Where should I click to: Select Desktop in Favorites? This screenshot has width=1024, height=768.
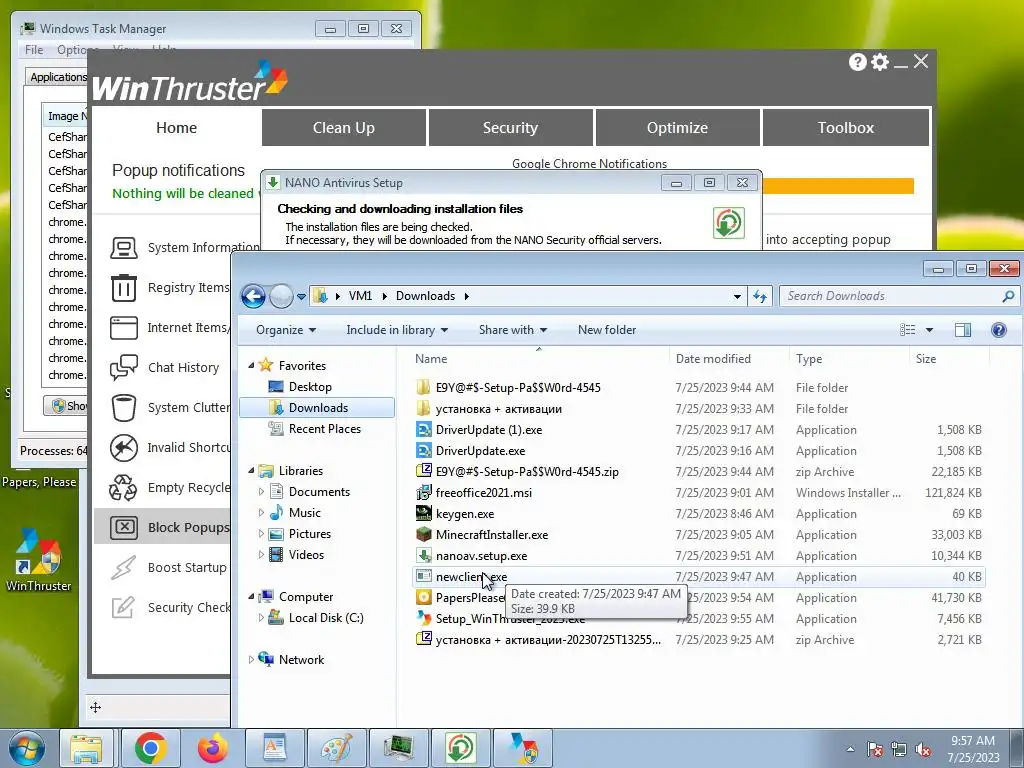coord(310,387)
